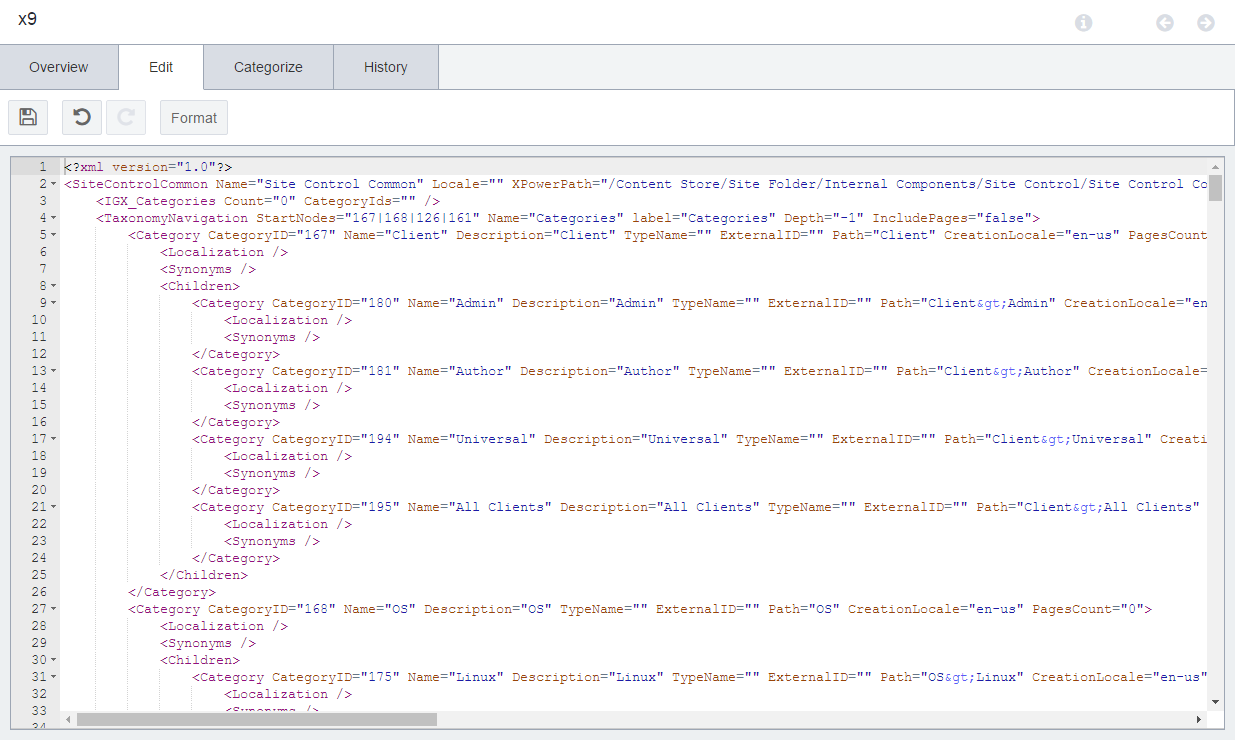Click line number 1 in the gutter
The height and width of the screenshot is (740, 1235).
pos(42,167)
